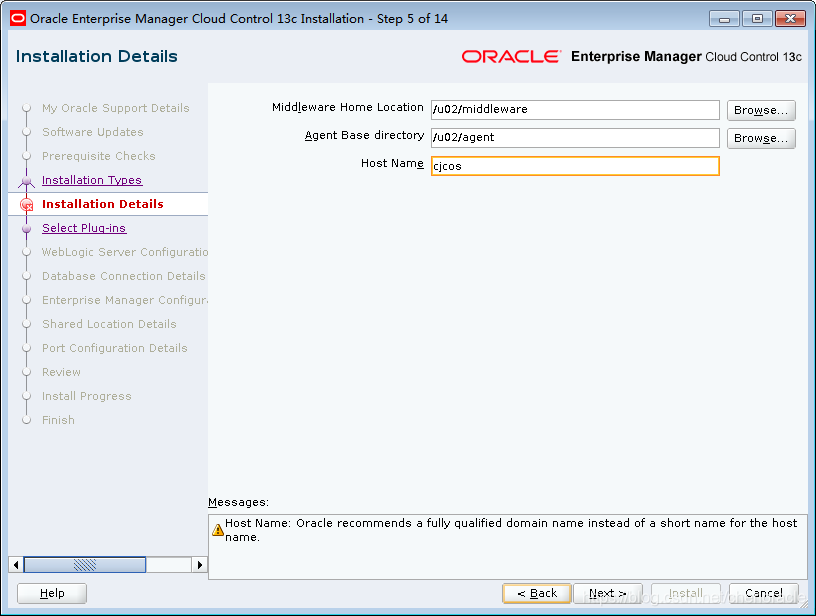Viewport: 816px width, 616px height.
Task: Go Back to previous step
Action: (537, 594)
